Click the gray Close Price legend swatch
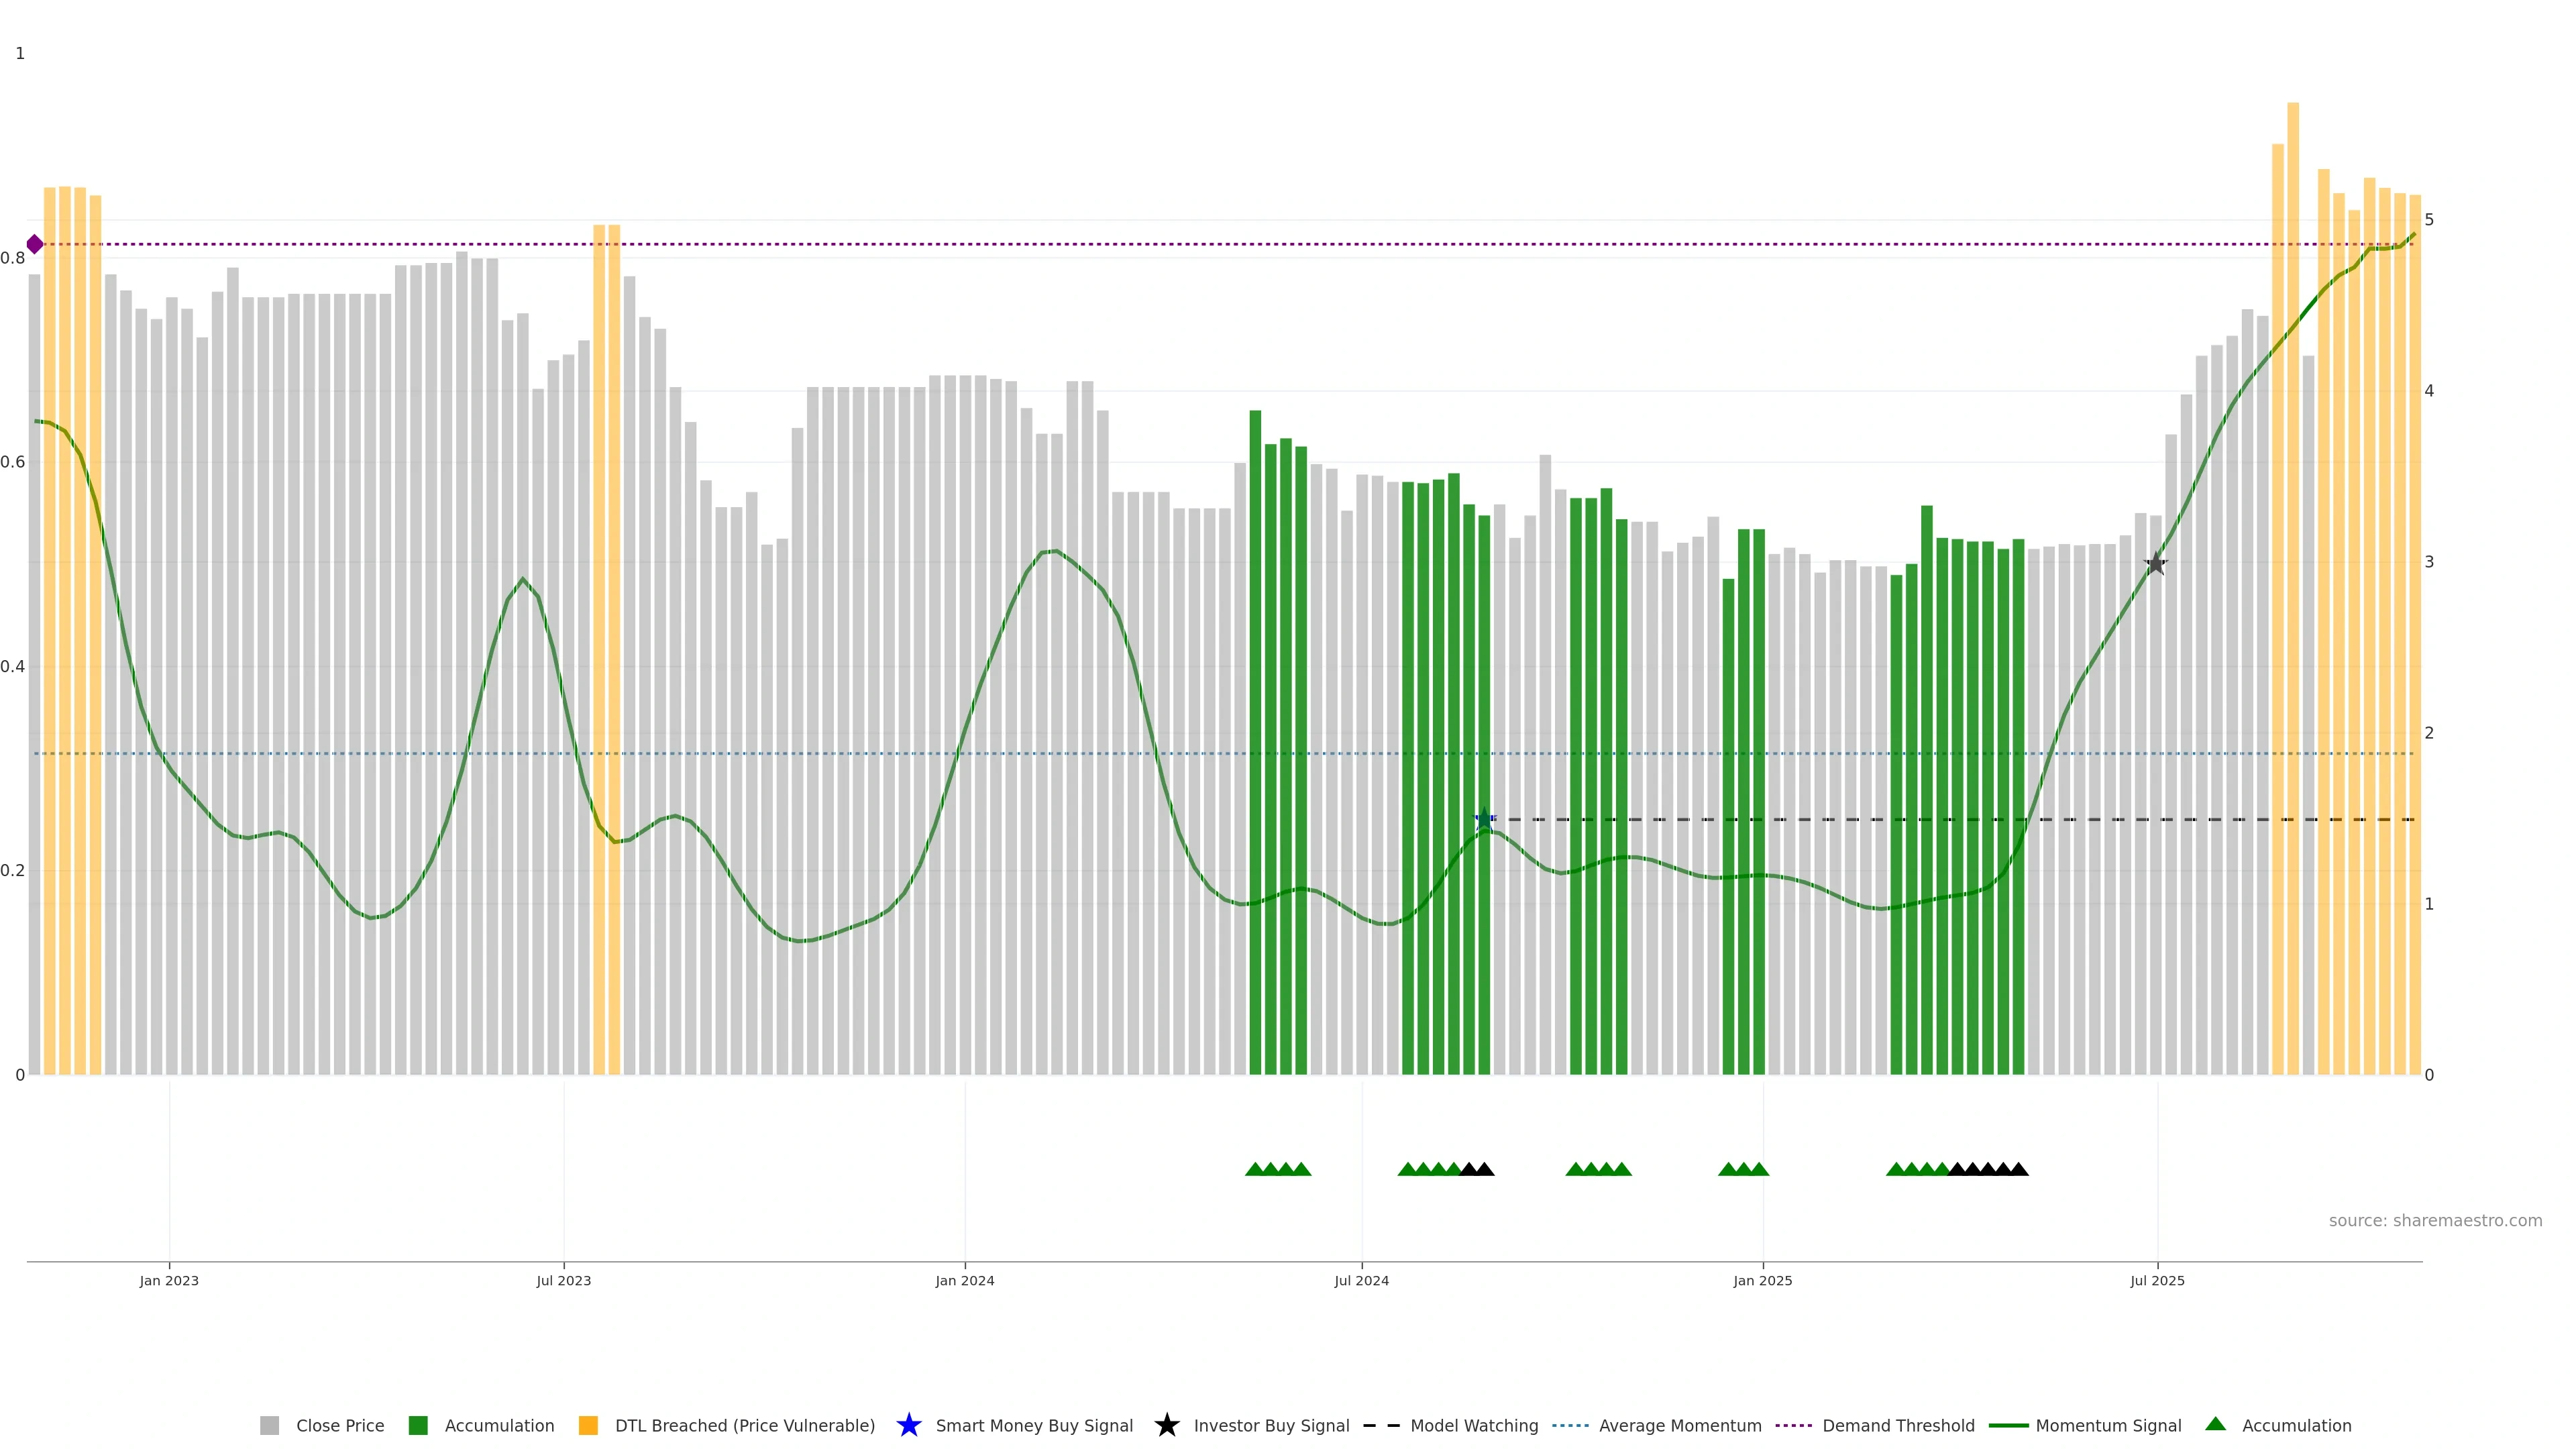 [x=269, y=1425]
